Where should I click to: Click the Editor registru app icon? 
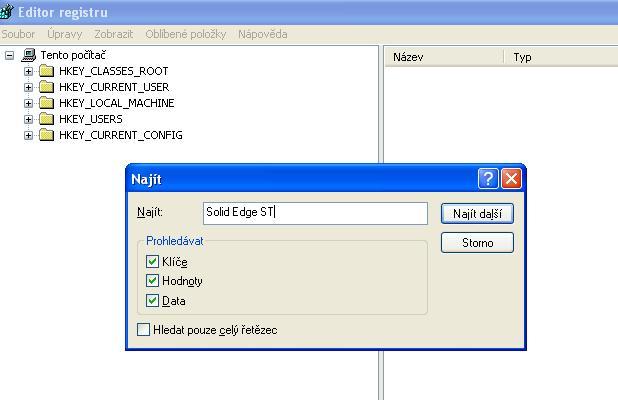(6, 11)
